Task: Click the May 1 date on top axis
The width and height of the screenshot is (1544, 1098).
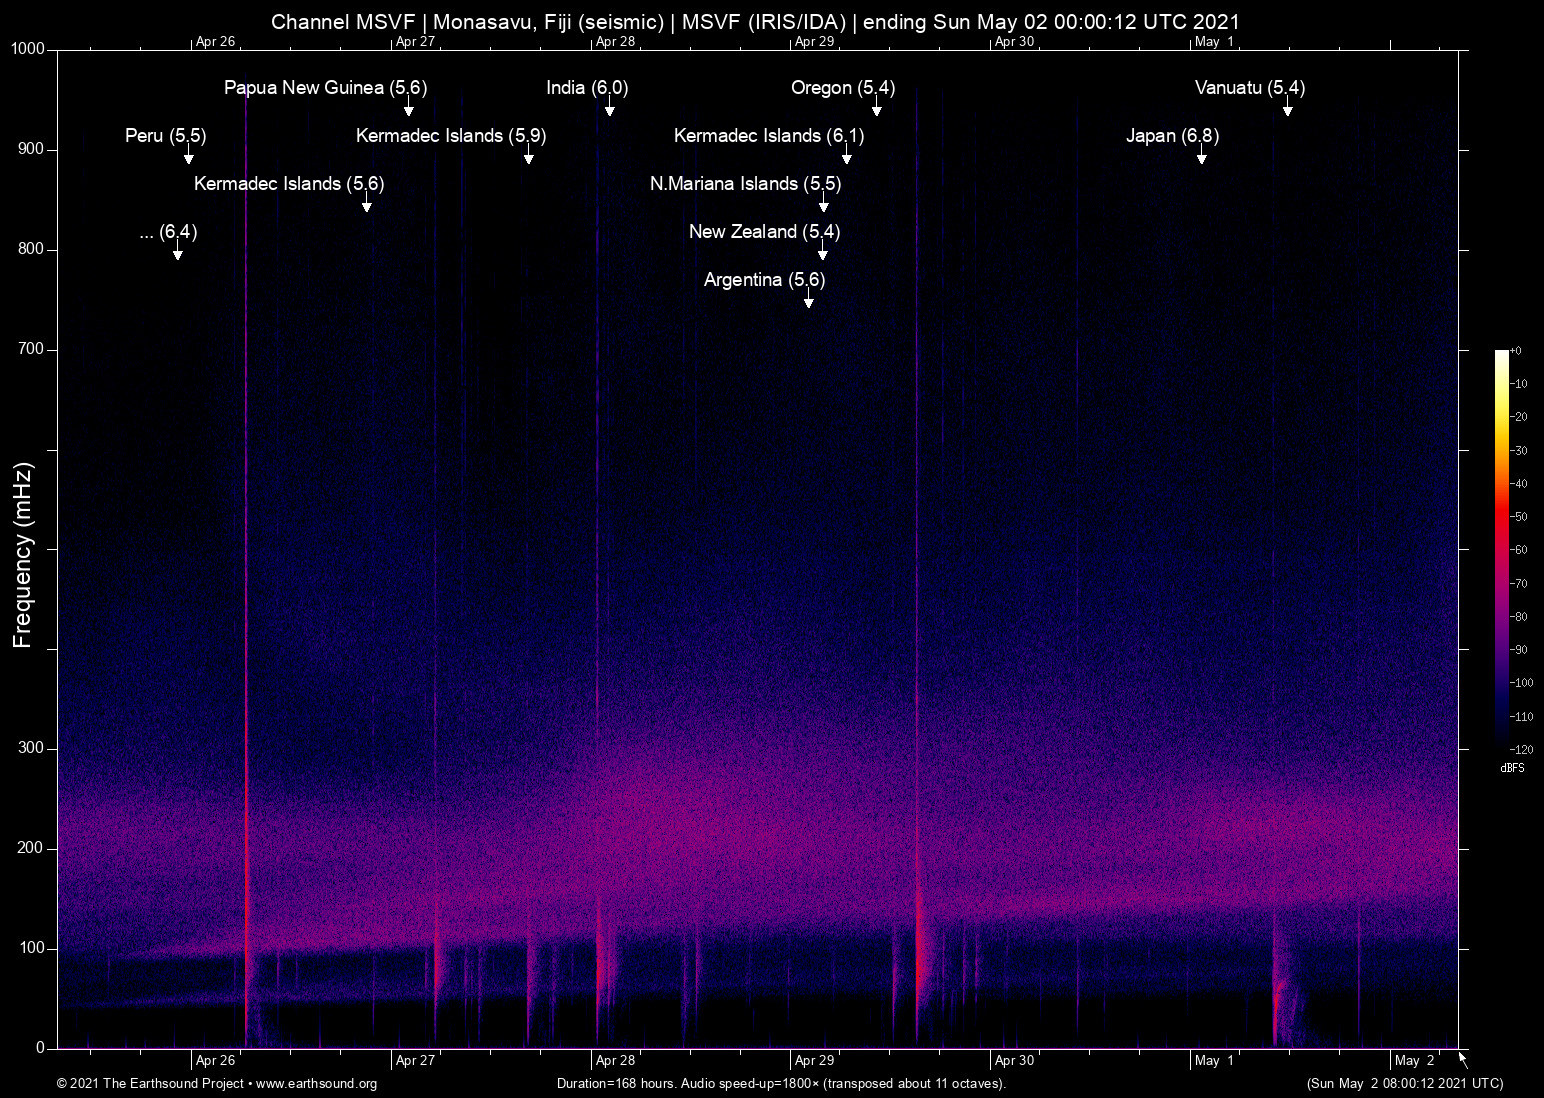Action: point(1214,42)
